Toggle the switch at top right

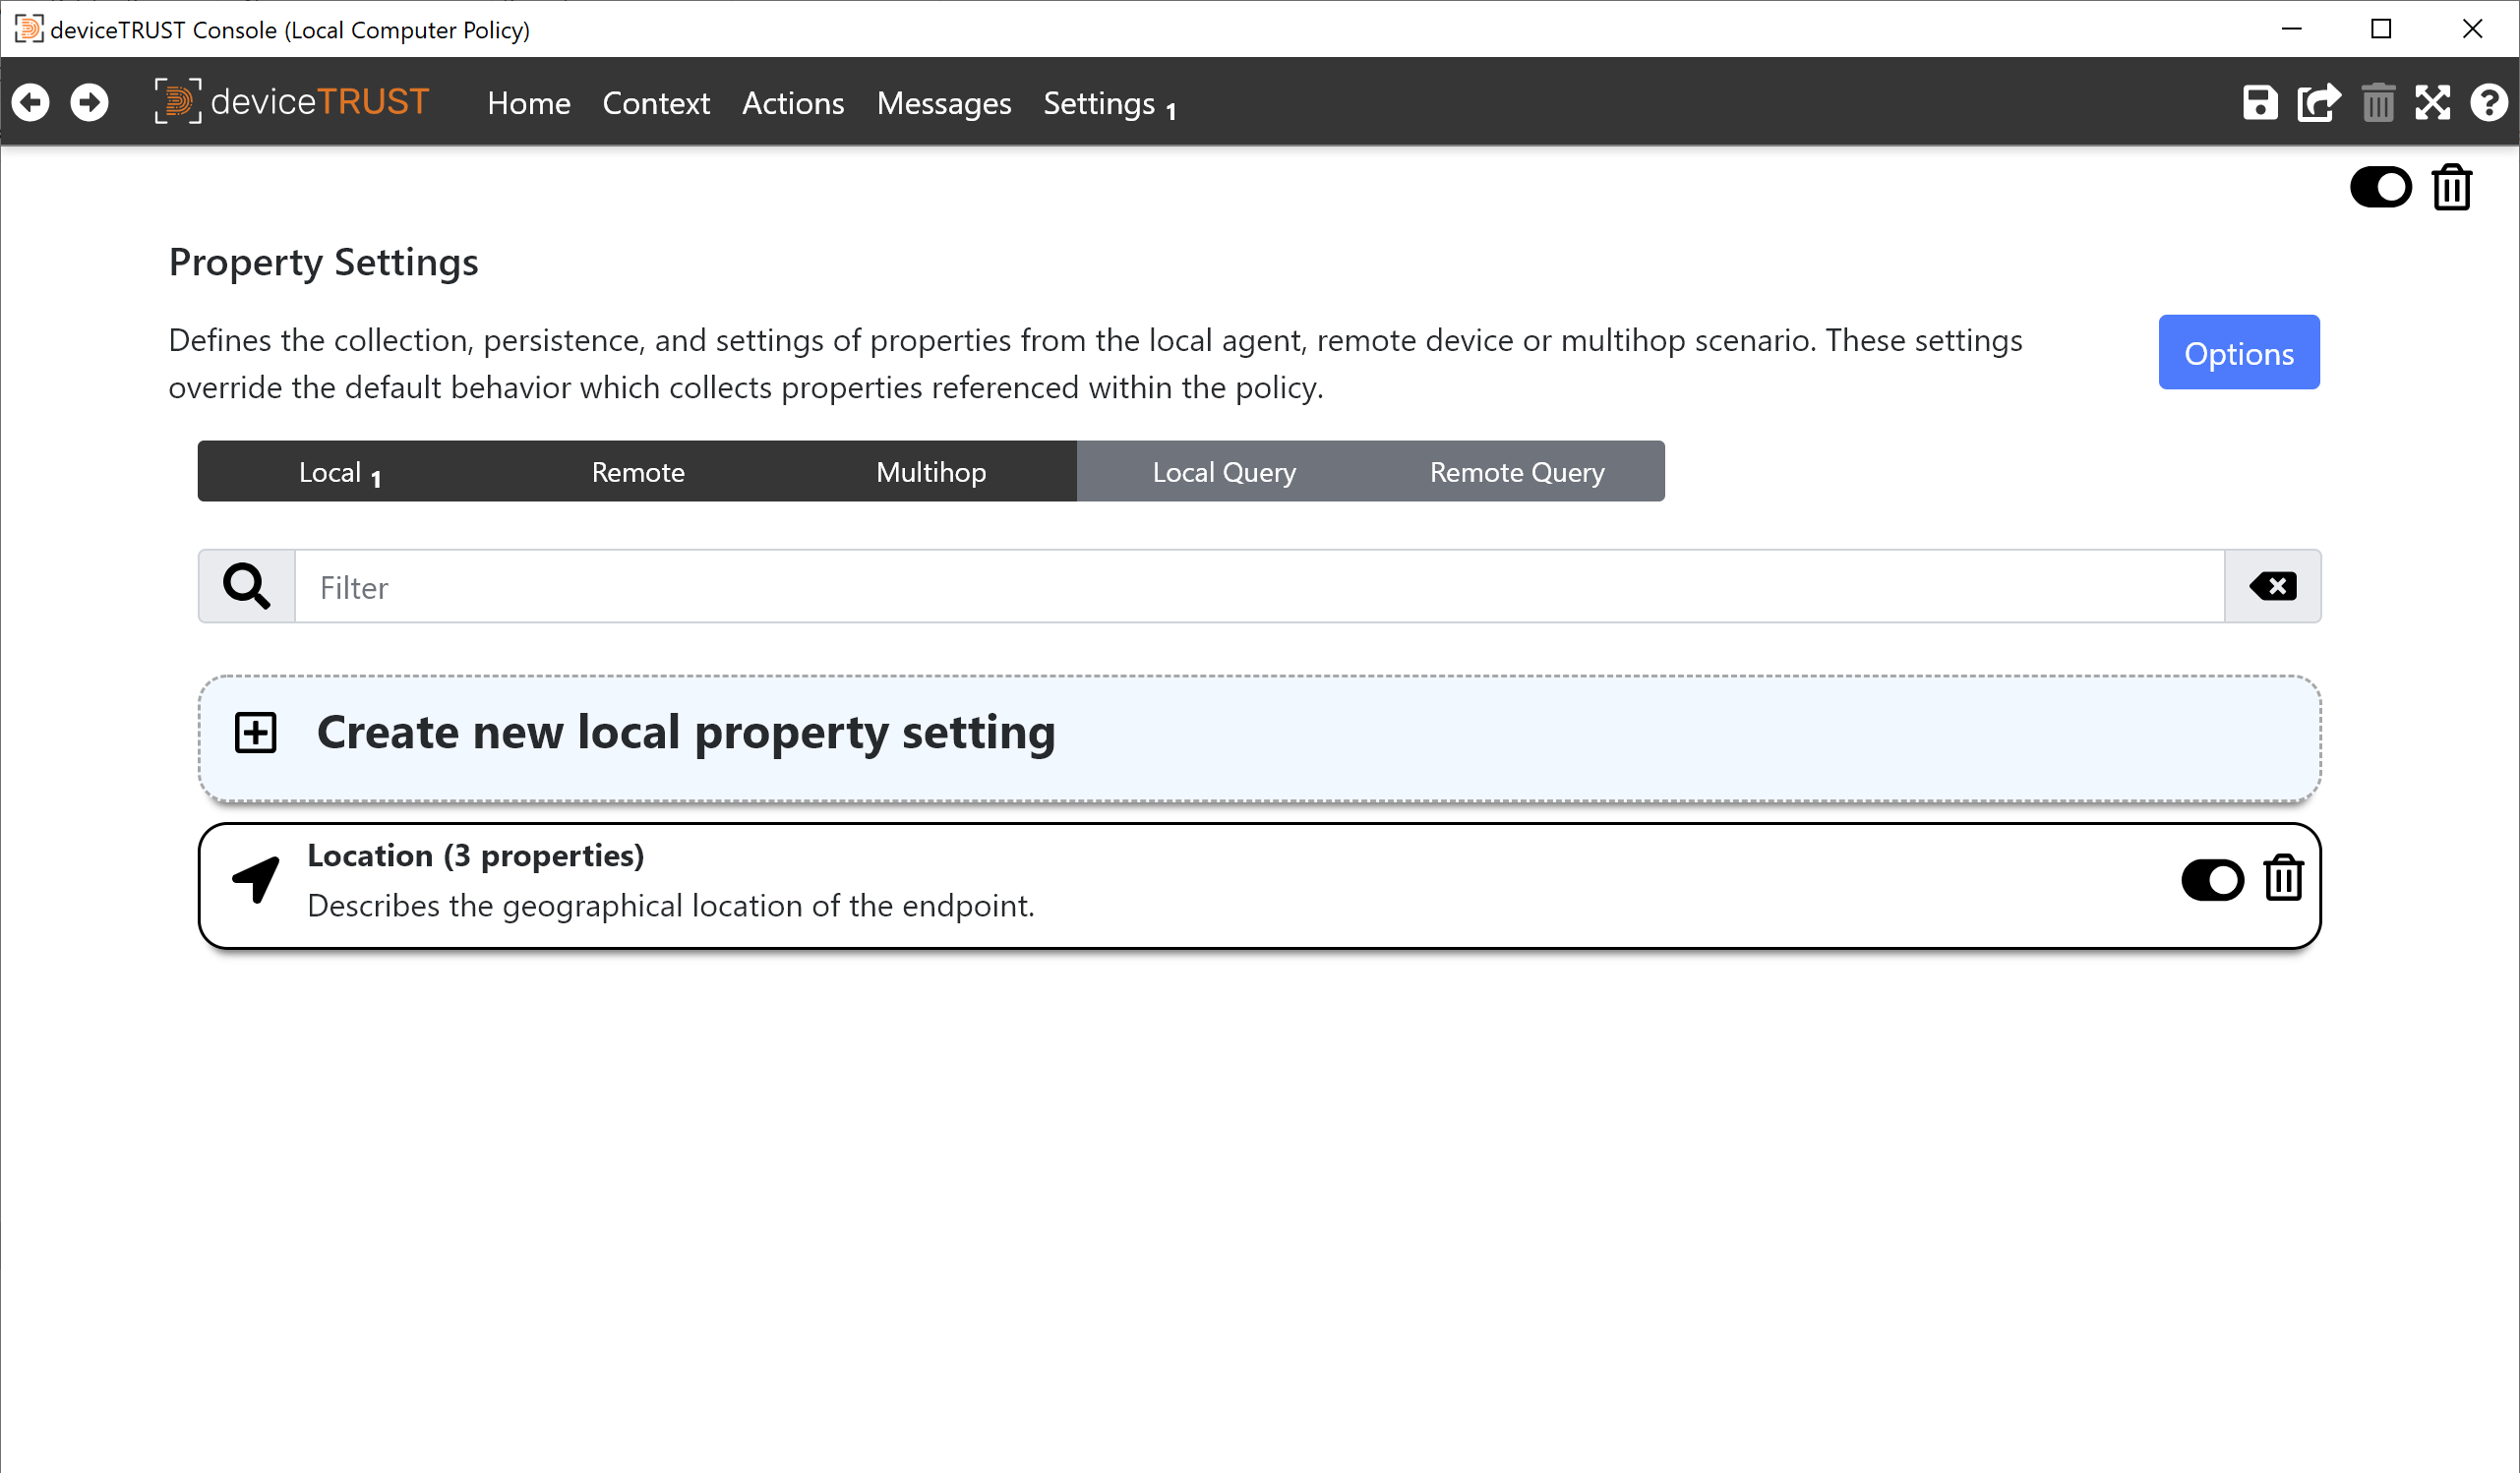click(2381, 187)
